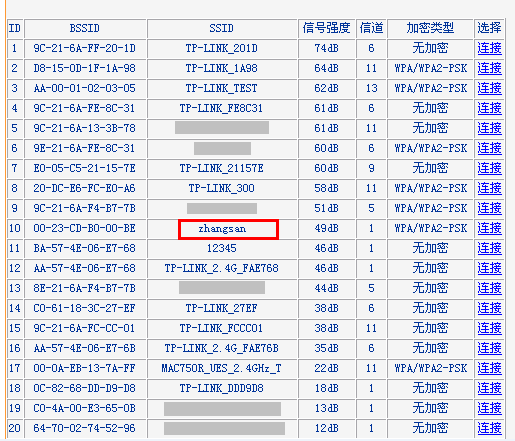This screenshot has height=441, width=515.
Task: Connect to TP-LINK_21157E network
Action: (x=489, y=168)
